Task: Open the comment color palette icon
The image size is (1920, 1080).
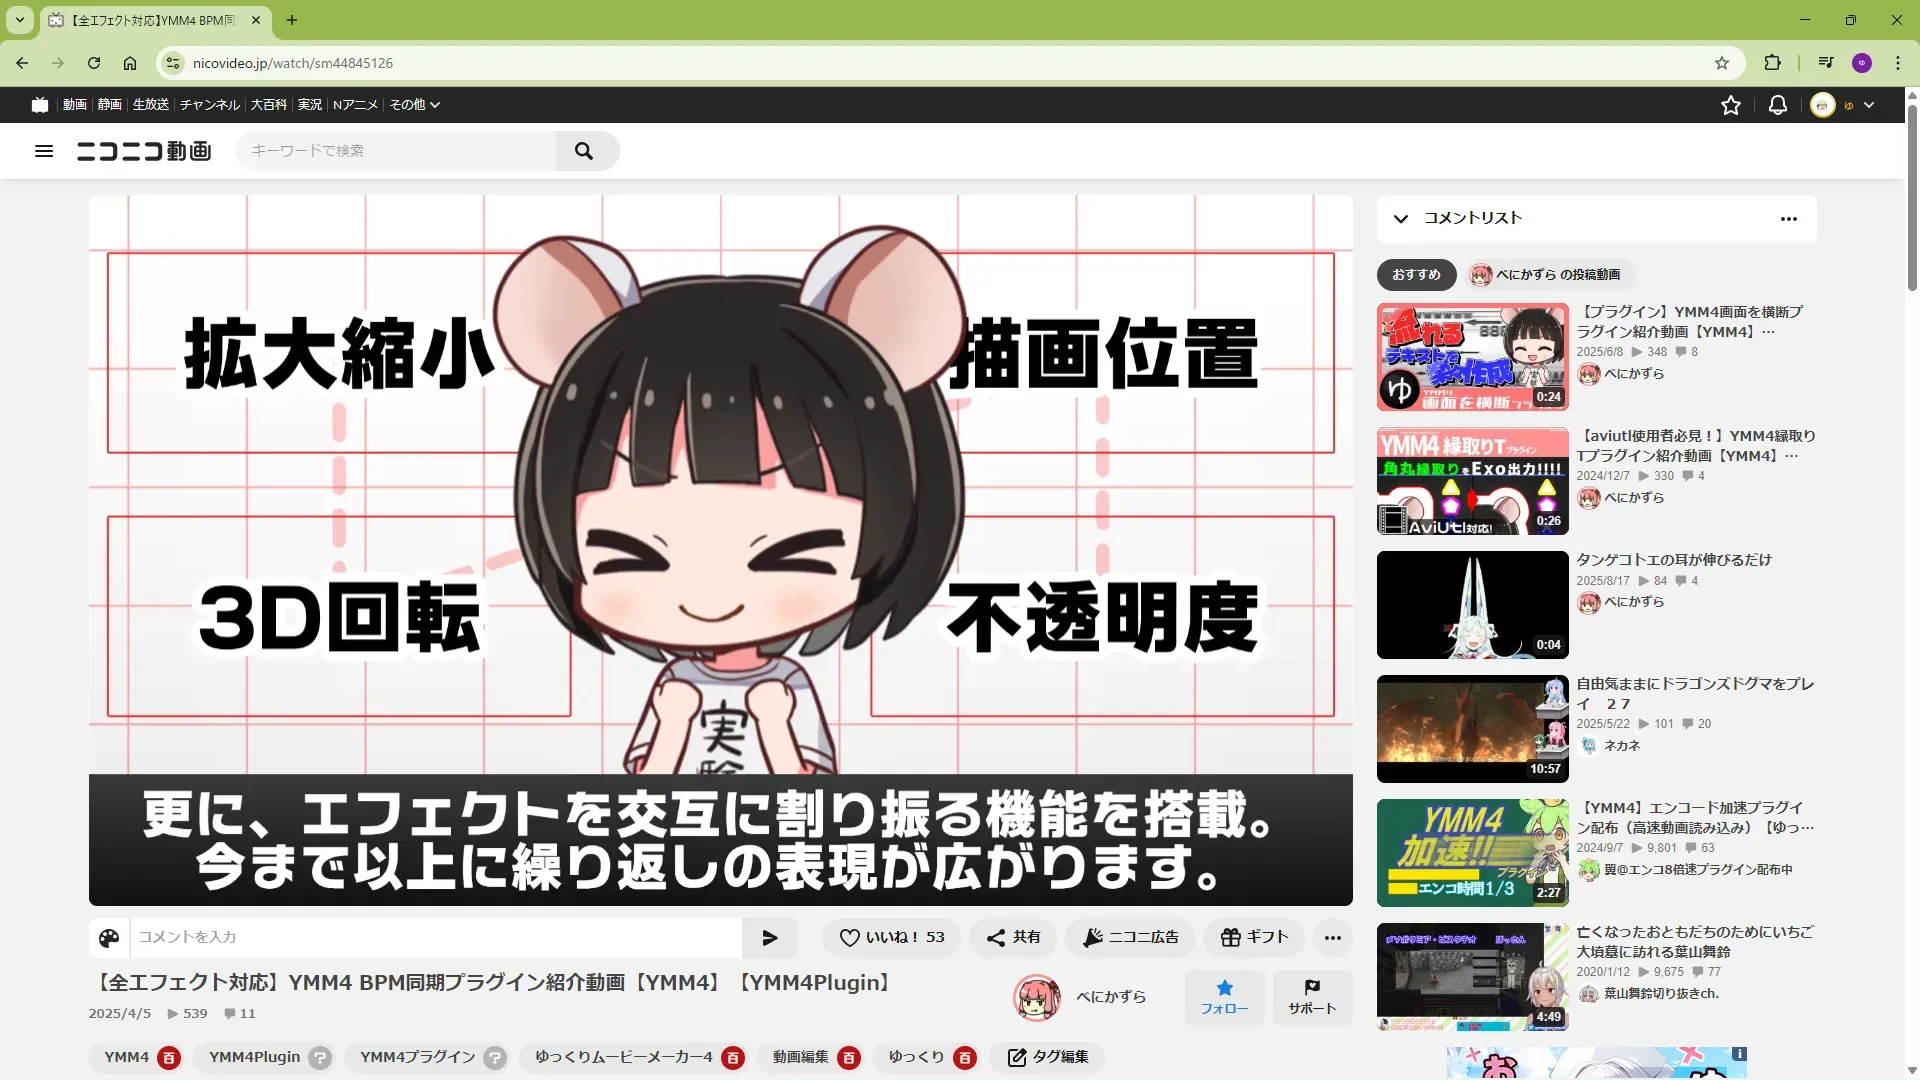Action: pyautogui.click(x=109, y=938)
